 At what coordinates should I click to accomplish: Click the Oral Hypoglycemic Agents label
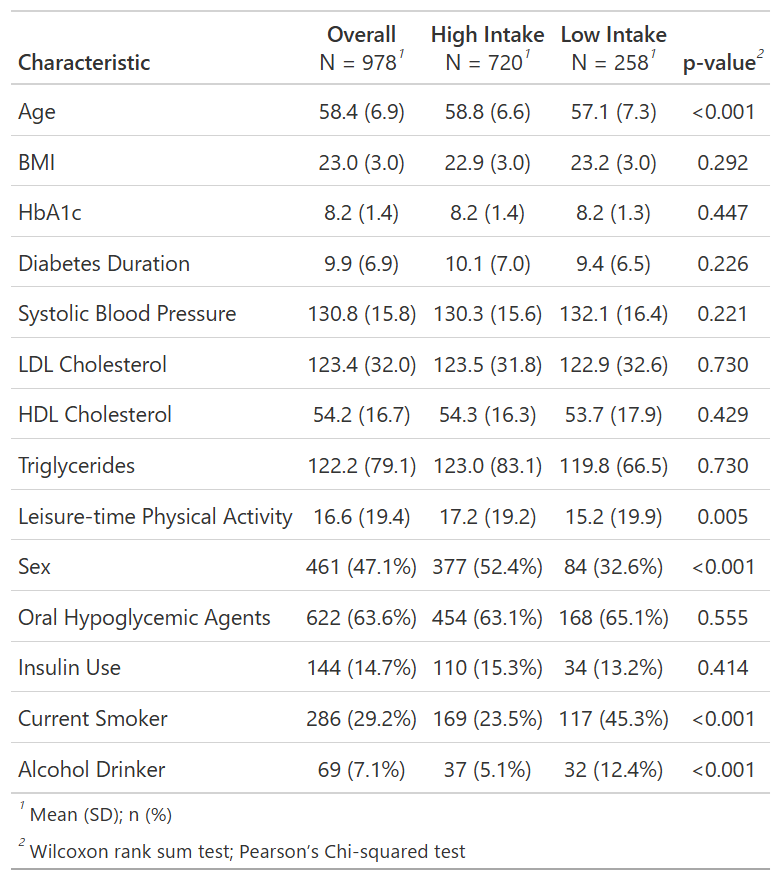[144, 618]
